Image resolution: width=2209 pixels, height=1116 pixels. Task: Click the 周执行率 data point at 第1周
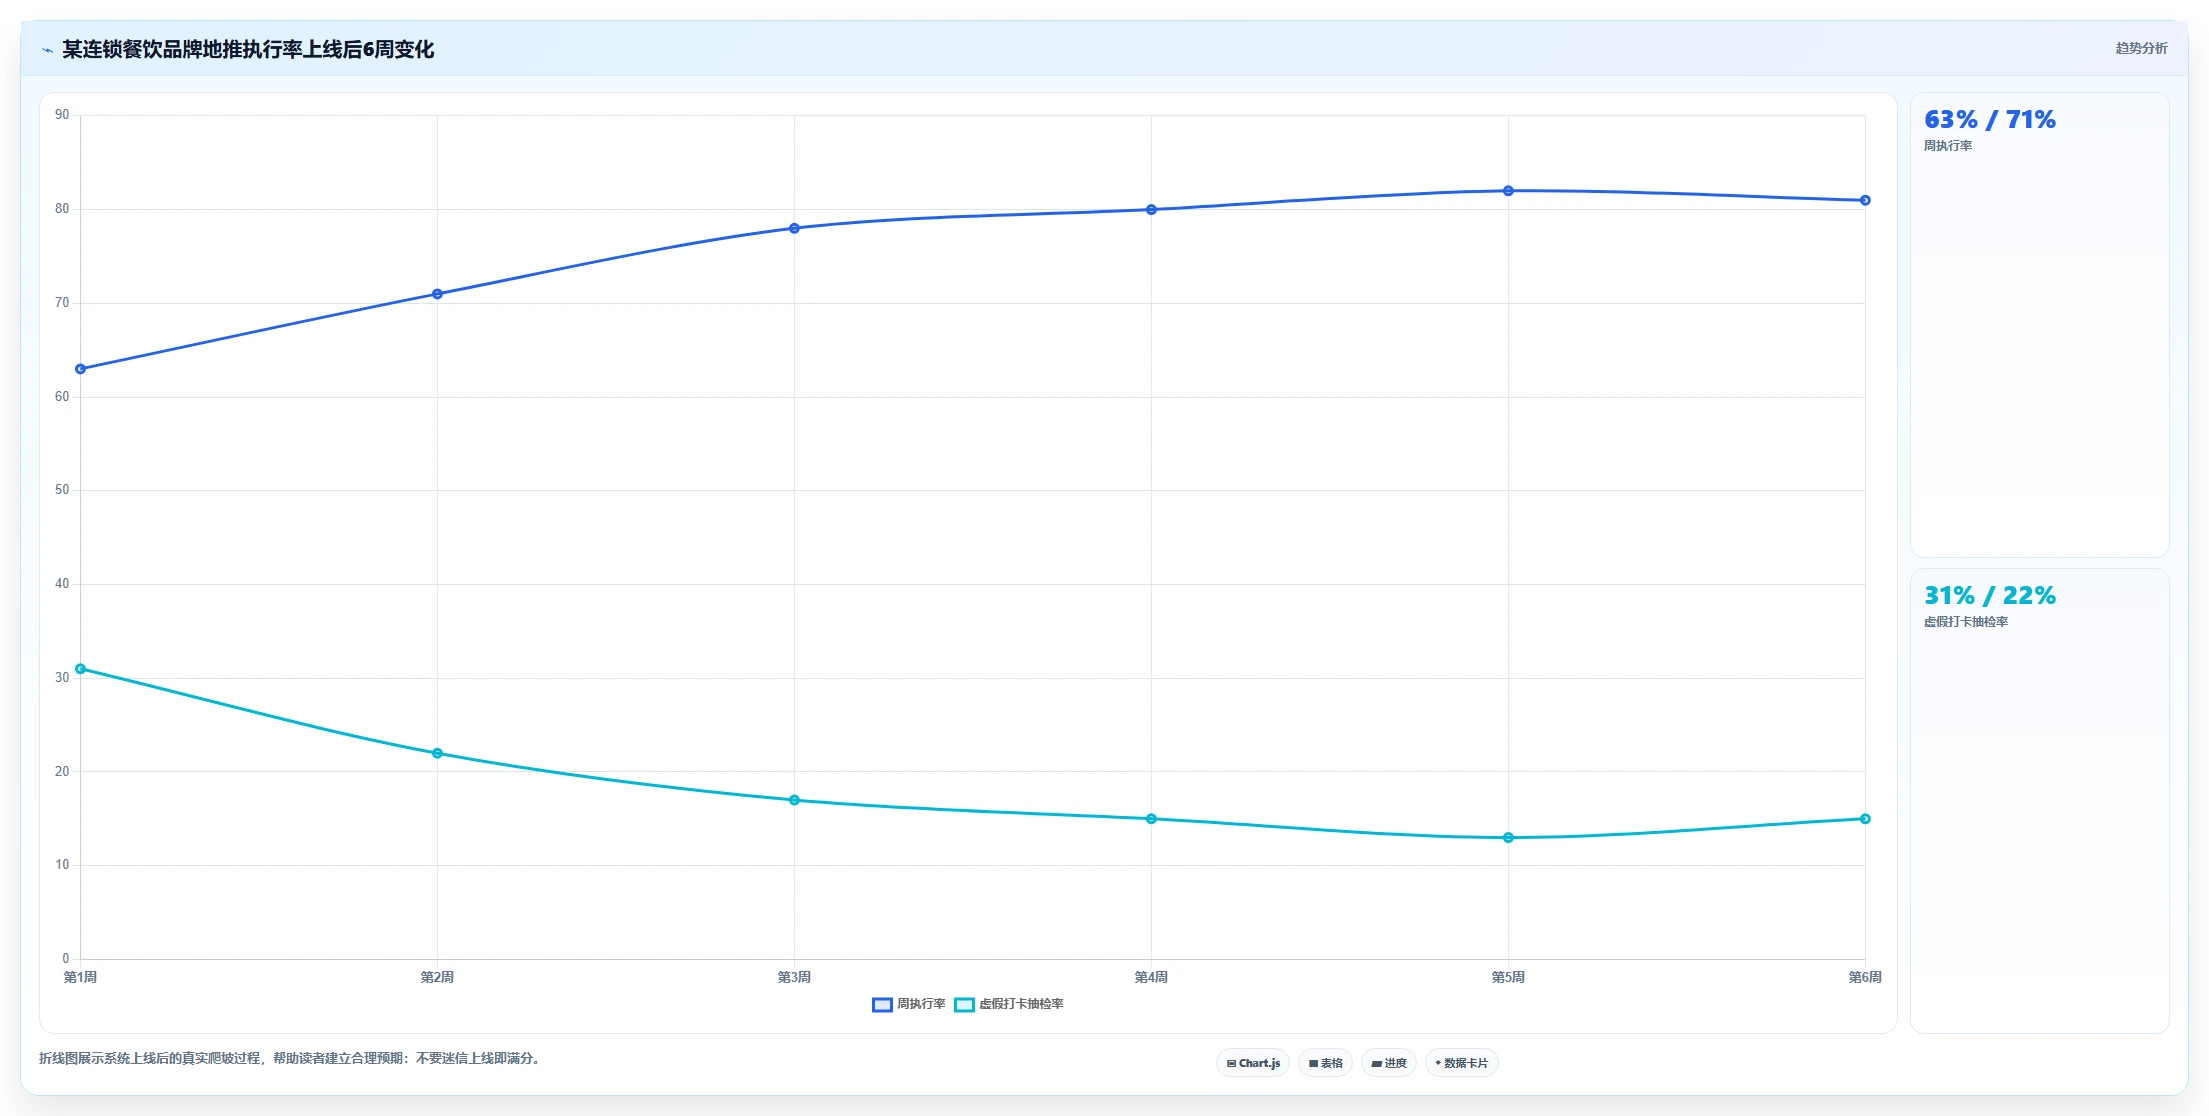point(81,369)
